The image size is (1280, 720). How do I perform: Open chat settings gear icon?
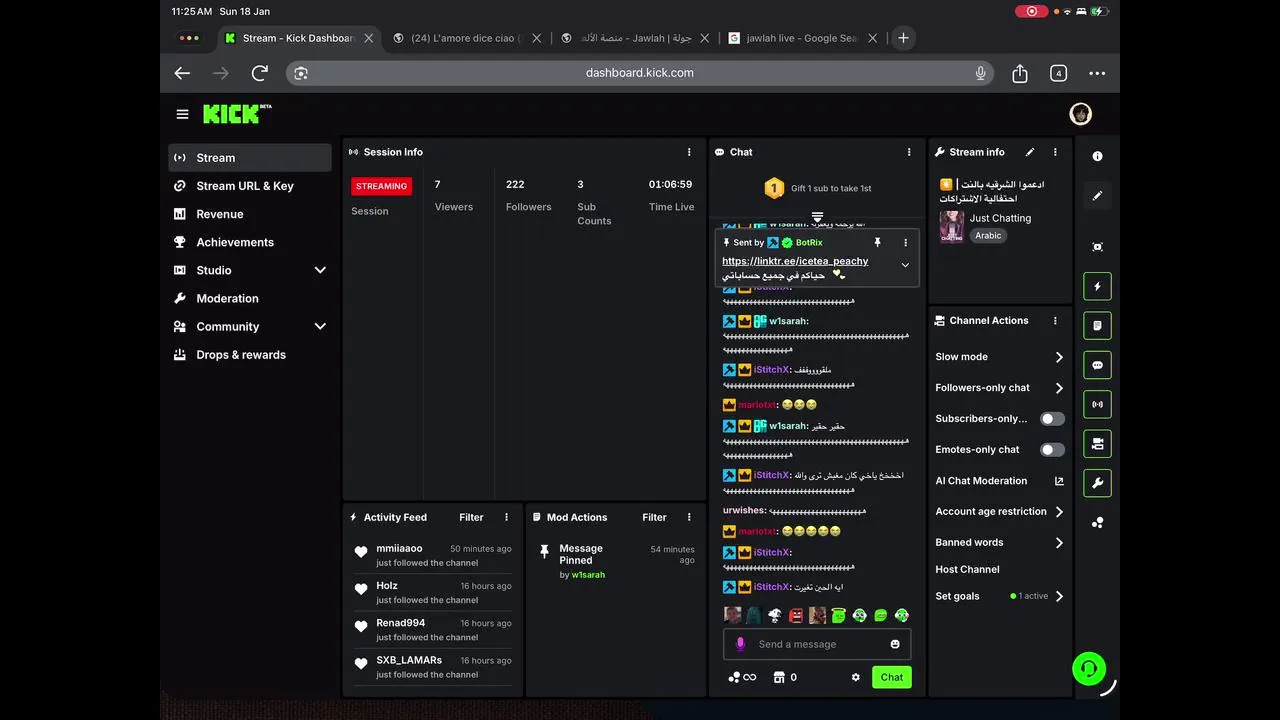pyautogui.click(x=856, y=677)
